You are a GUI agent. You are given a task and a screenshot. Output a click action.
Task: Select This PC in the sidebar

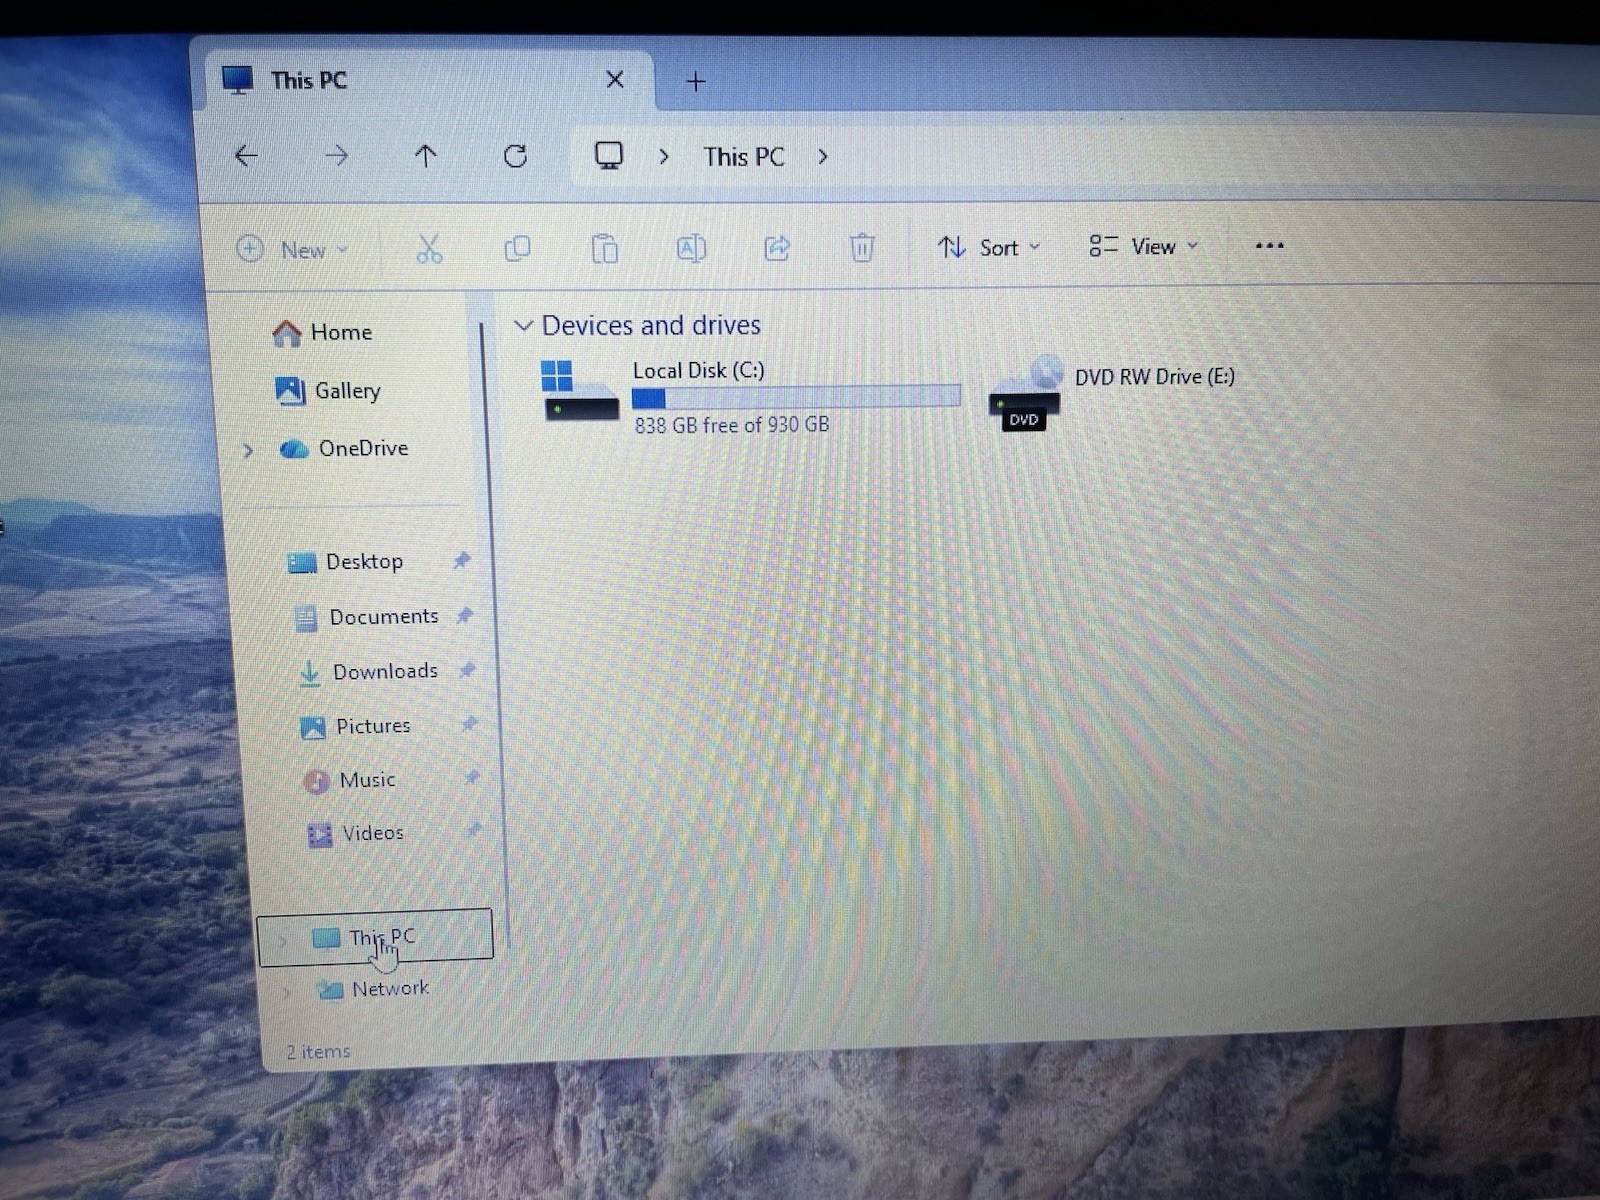375,938
